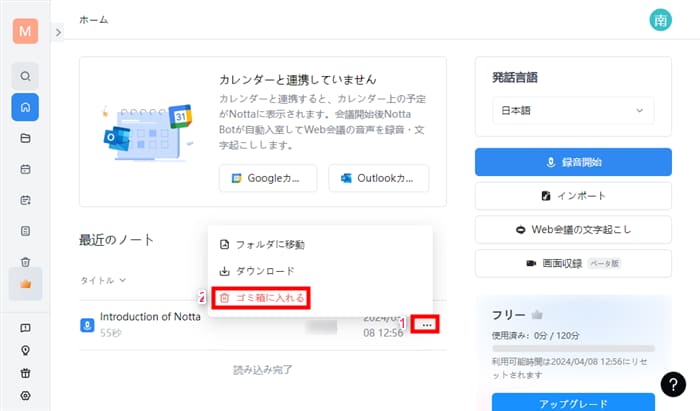Open the user avatar 南 profile menu
700x411 pixels.
coord(659,20)
